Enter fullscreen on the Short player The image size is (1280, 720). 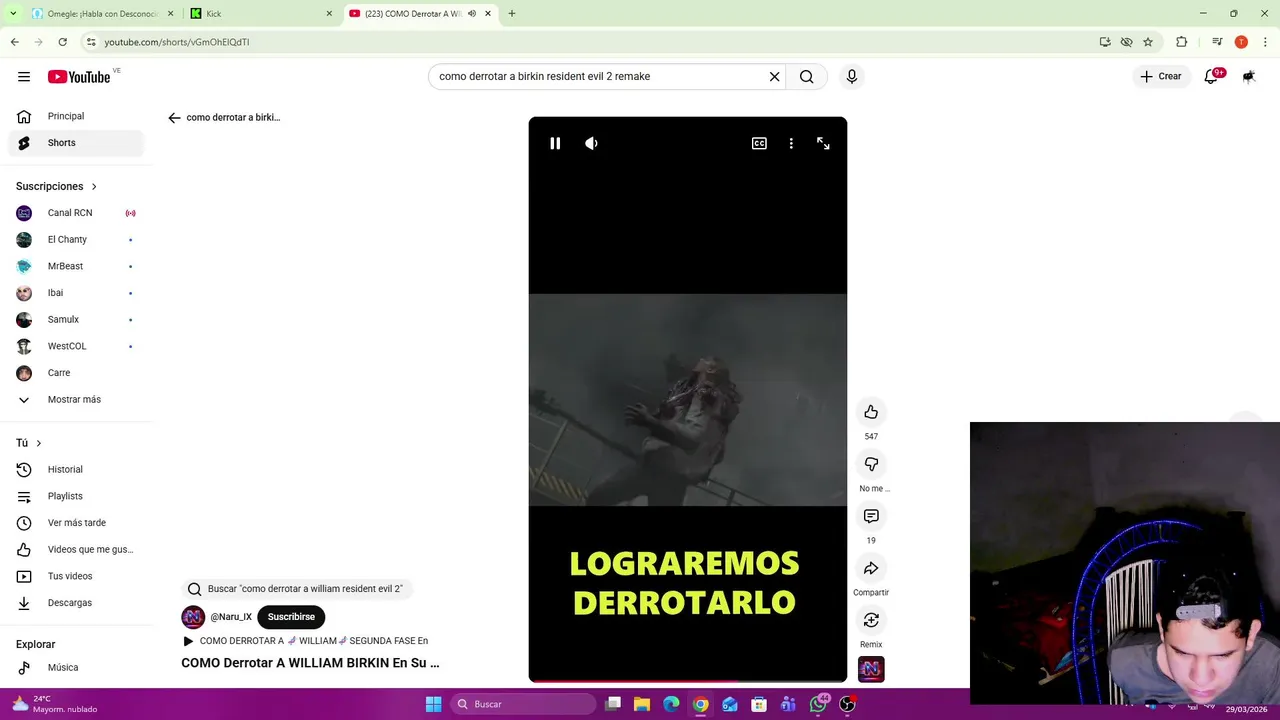823,143
